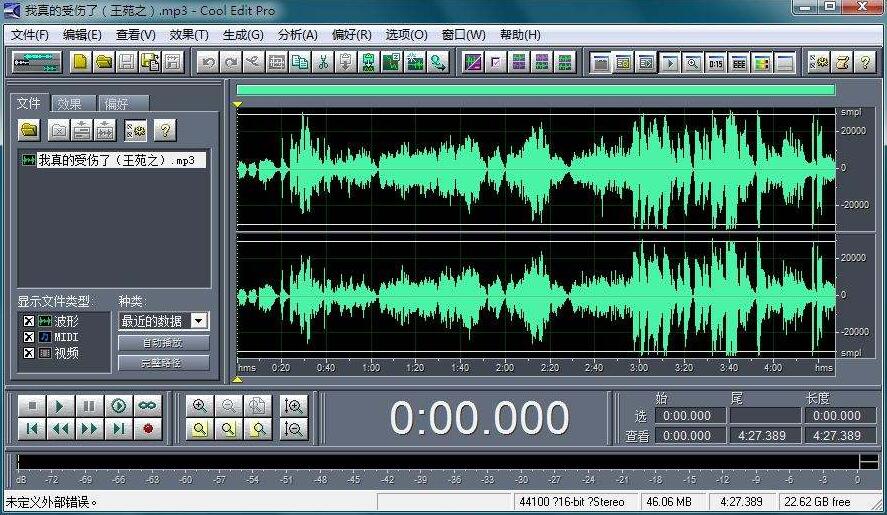Image resolution: width=887 pixels, height=515 pixels.
Task: Open the 分析(A) menu
Action: coord(298,35)
